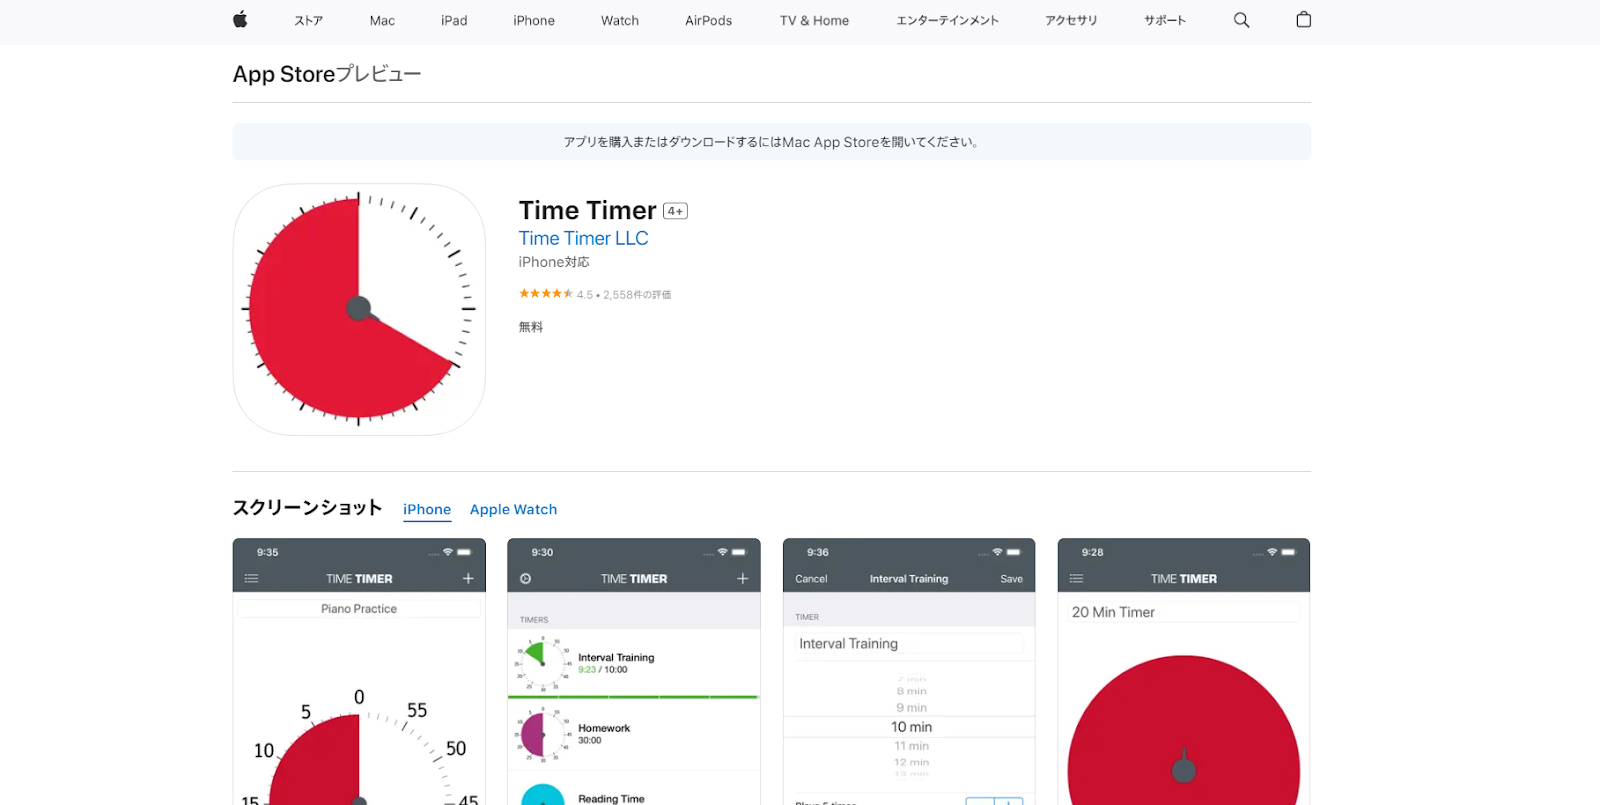The width and height of the screenshot is (1600, 805).
Task: Click the Apple logo icon
Action: click(x=240, y=20)
